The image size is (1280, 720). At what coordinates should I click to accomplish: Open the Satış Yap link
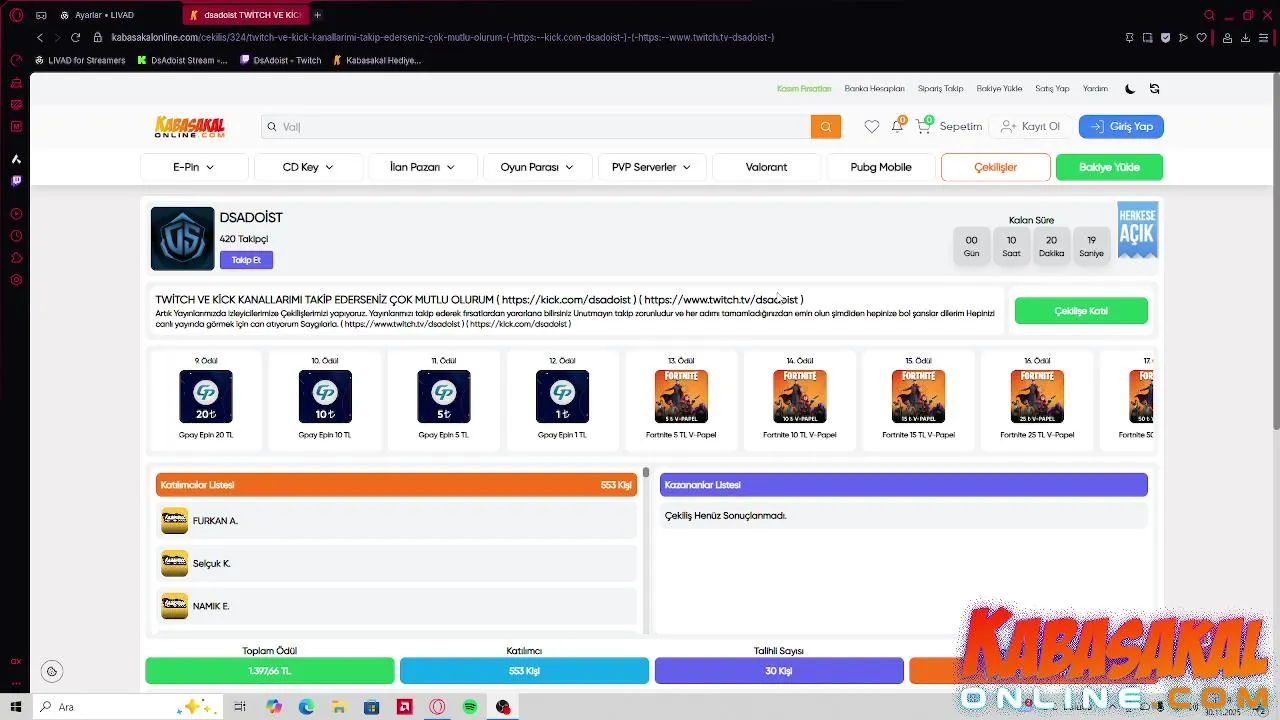coord(1052,89)
